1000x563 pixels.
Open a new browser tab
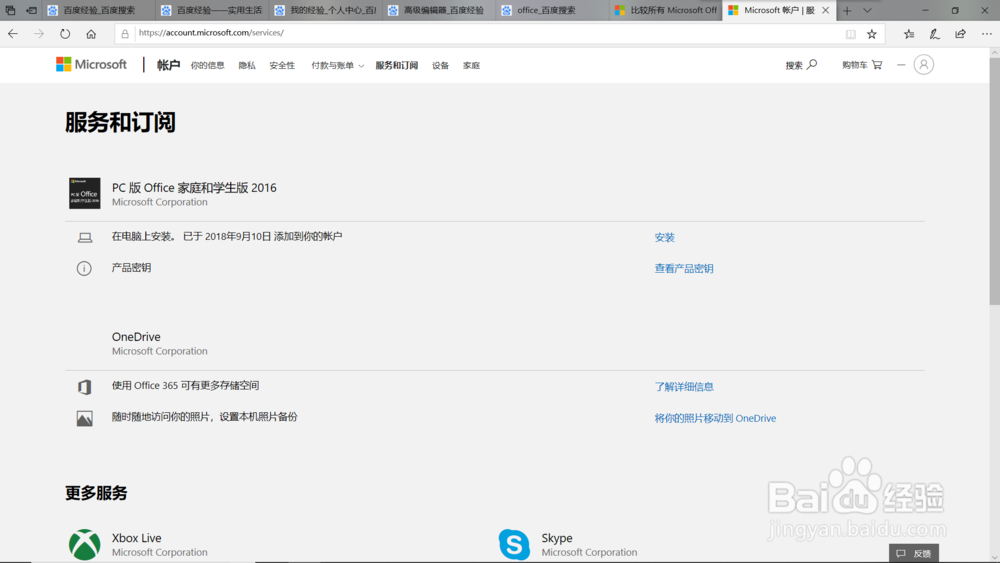click(847, 10)
